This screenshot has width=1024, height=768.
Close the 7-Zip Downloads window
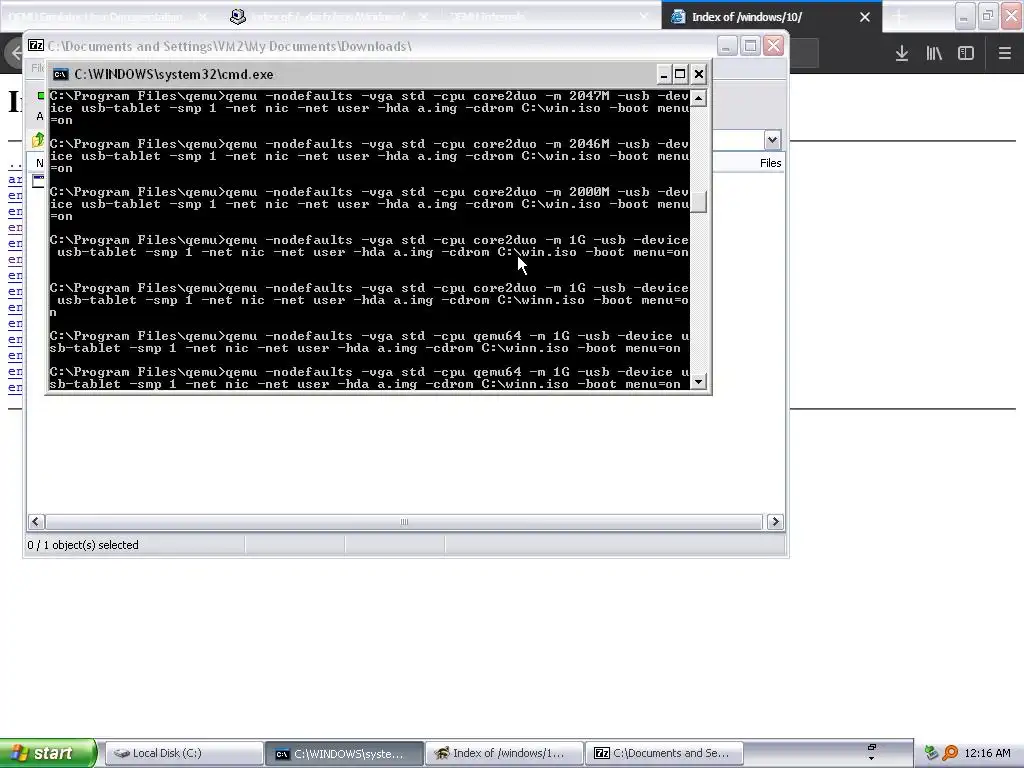pos(773,46)
